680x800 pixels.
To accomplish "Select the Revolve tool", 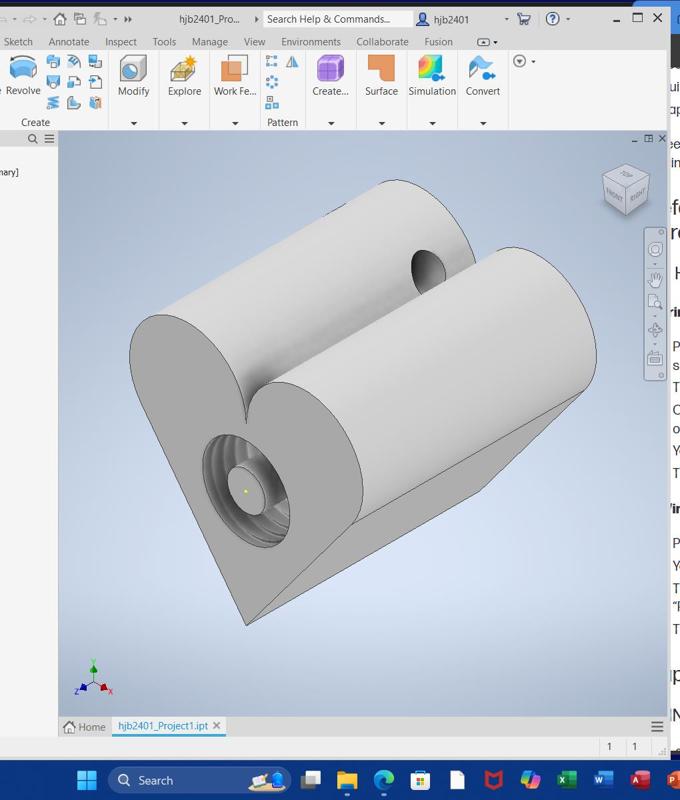I will (22, 76).
